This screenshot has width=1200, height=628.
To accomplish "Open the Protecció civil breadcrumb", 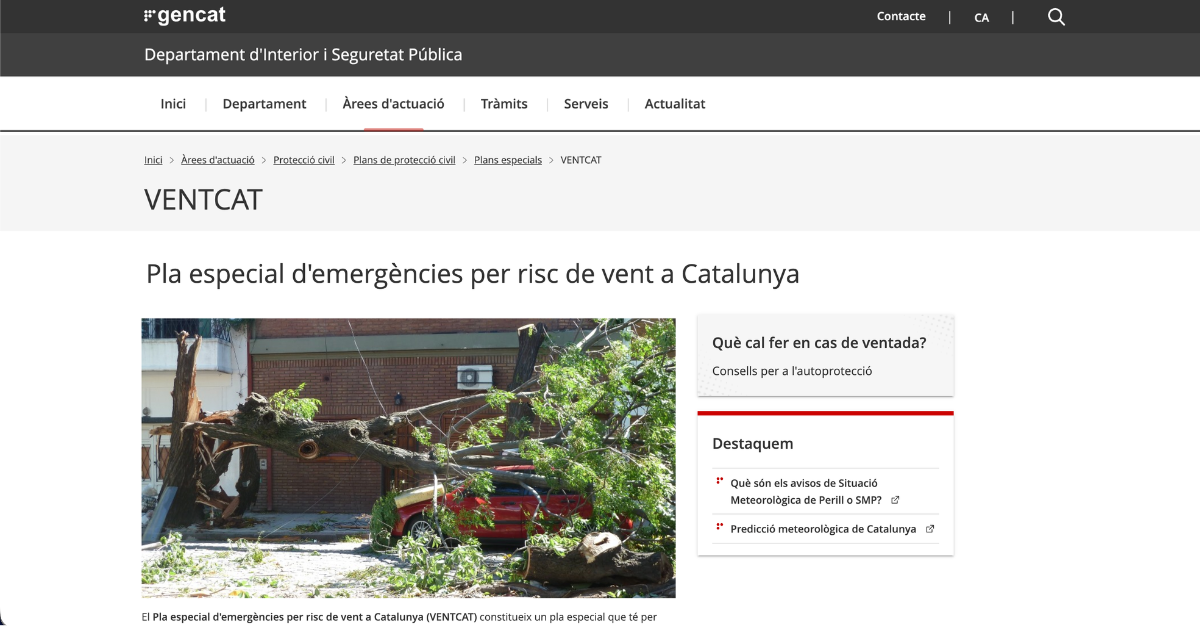I will tap(304, 160).
